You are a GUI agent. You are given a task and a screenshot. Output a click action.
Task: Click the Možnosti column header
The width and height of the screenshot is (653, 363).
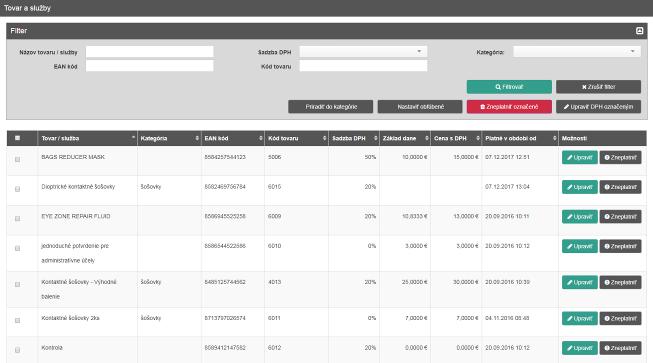[574, 138]
